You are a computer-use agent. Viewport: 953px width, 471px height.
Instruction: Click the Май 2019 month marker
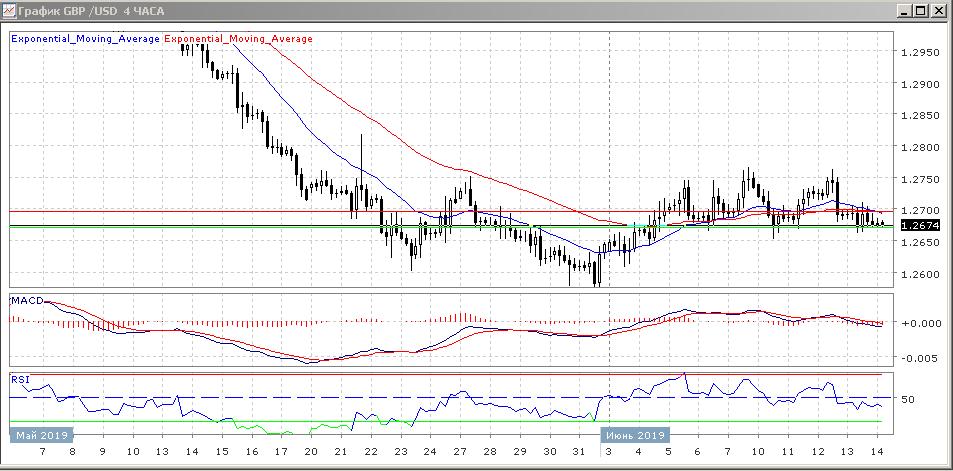tap(40, 435)
